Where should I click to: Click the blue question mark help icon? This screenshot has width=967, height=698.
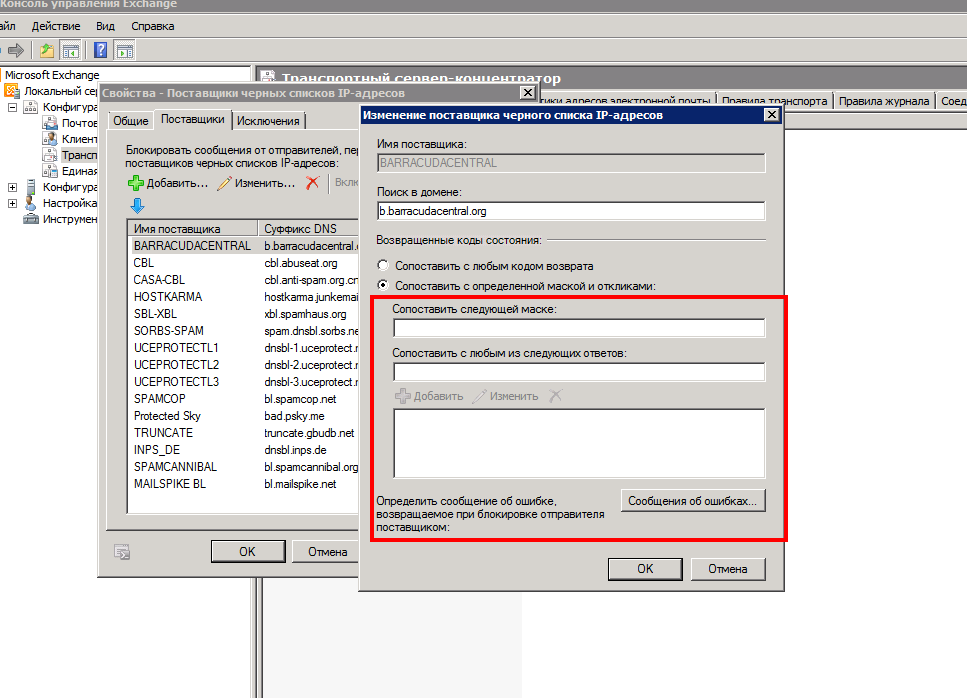(x=101, y=50)
